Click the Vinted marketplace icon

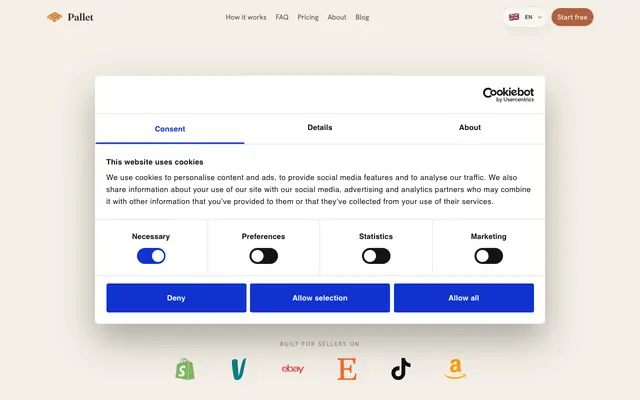point(239,369)
